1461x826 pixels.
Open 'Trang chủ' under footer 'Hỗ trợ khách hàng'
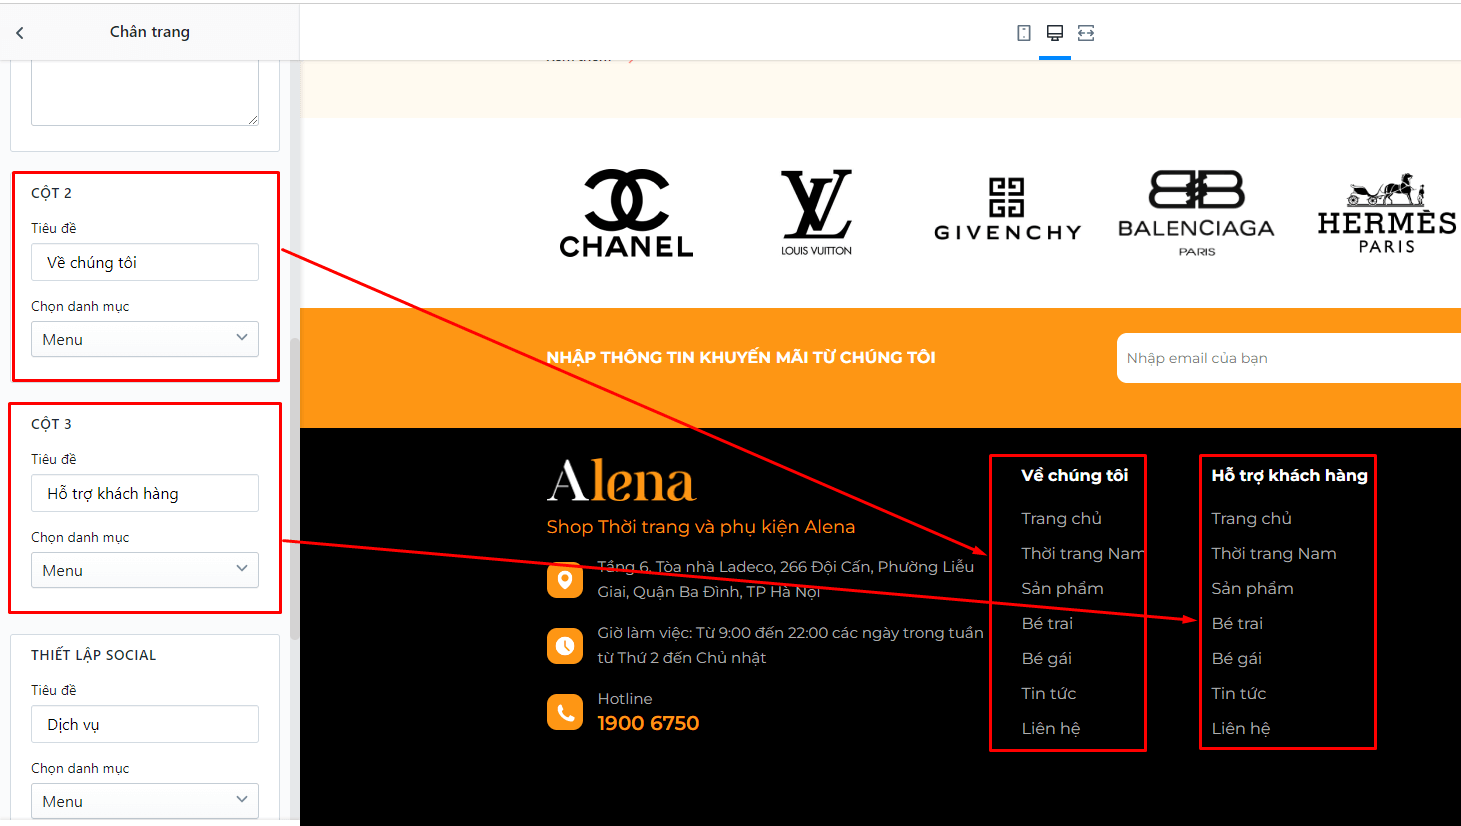click(1251, 518)
